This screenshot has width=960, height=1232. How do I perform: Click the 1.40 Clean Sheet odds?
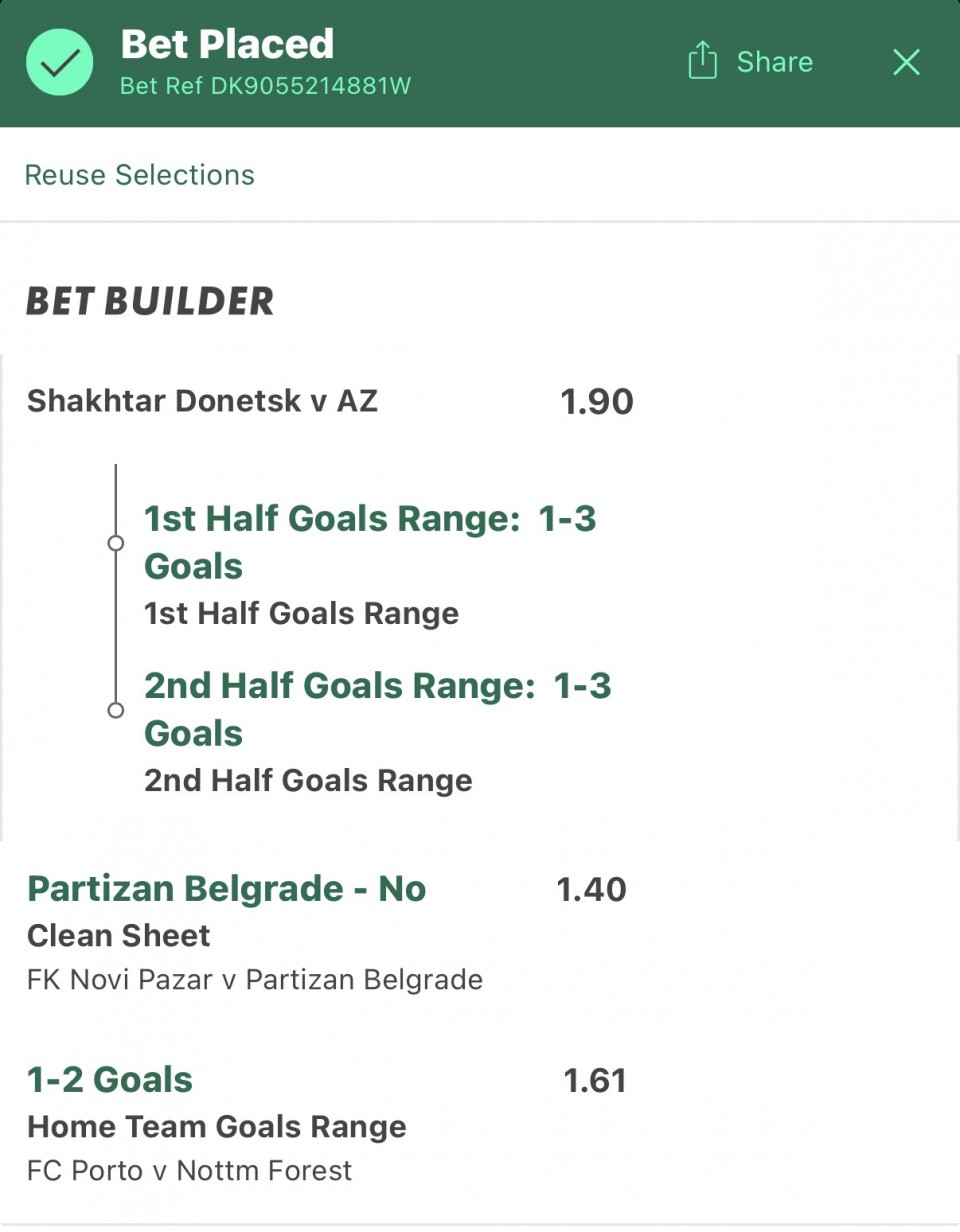tap(591, 889)
